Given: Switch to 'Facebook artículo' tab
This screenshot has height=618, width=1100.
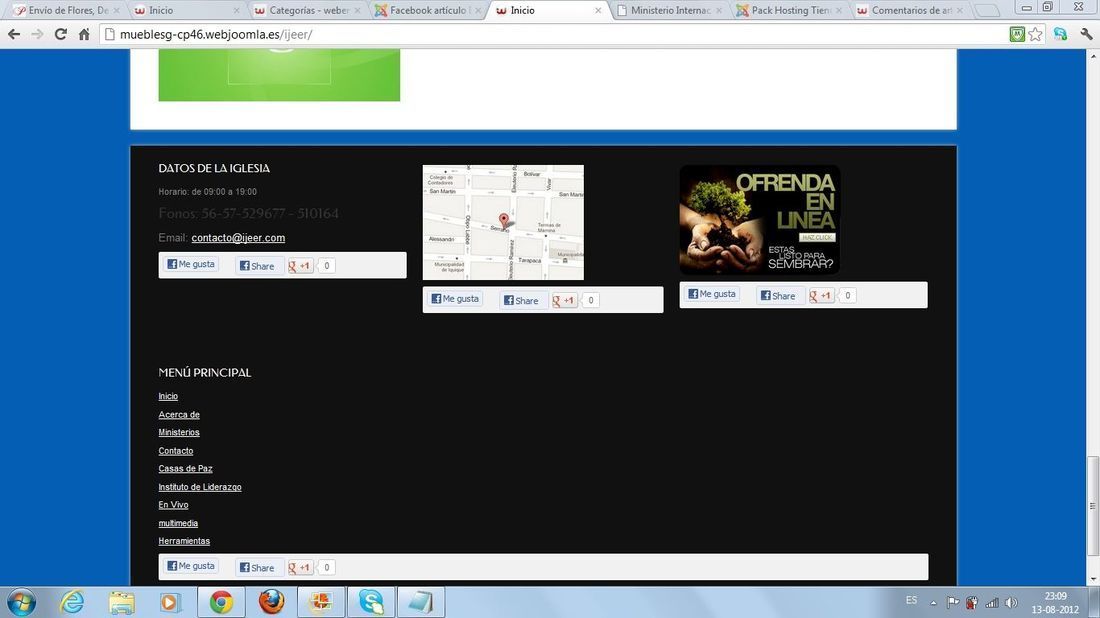Looking at the screenshot, I should (x=428, y=11).
